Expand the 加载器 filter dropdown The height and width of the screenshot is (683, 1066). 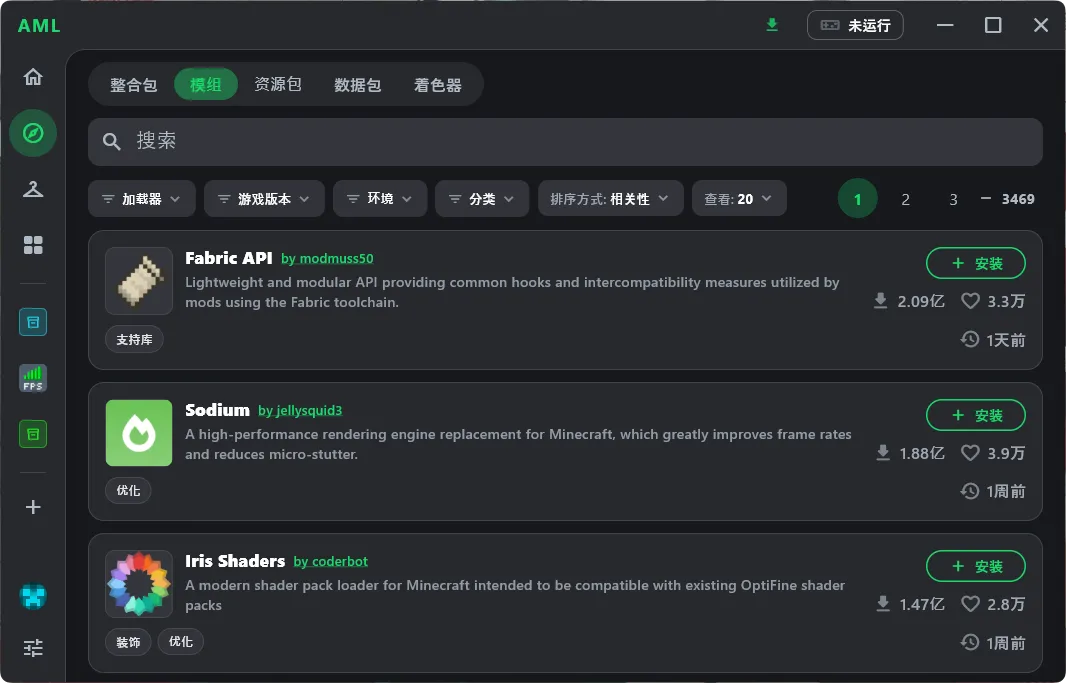tap(141, 198)
